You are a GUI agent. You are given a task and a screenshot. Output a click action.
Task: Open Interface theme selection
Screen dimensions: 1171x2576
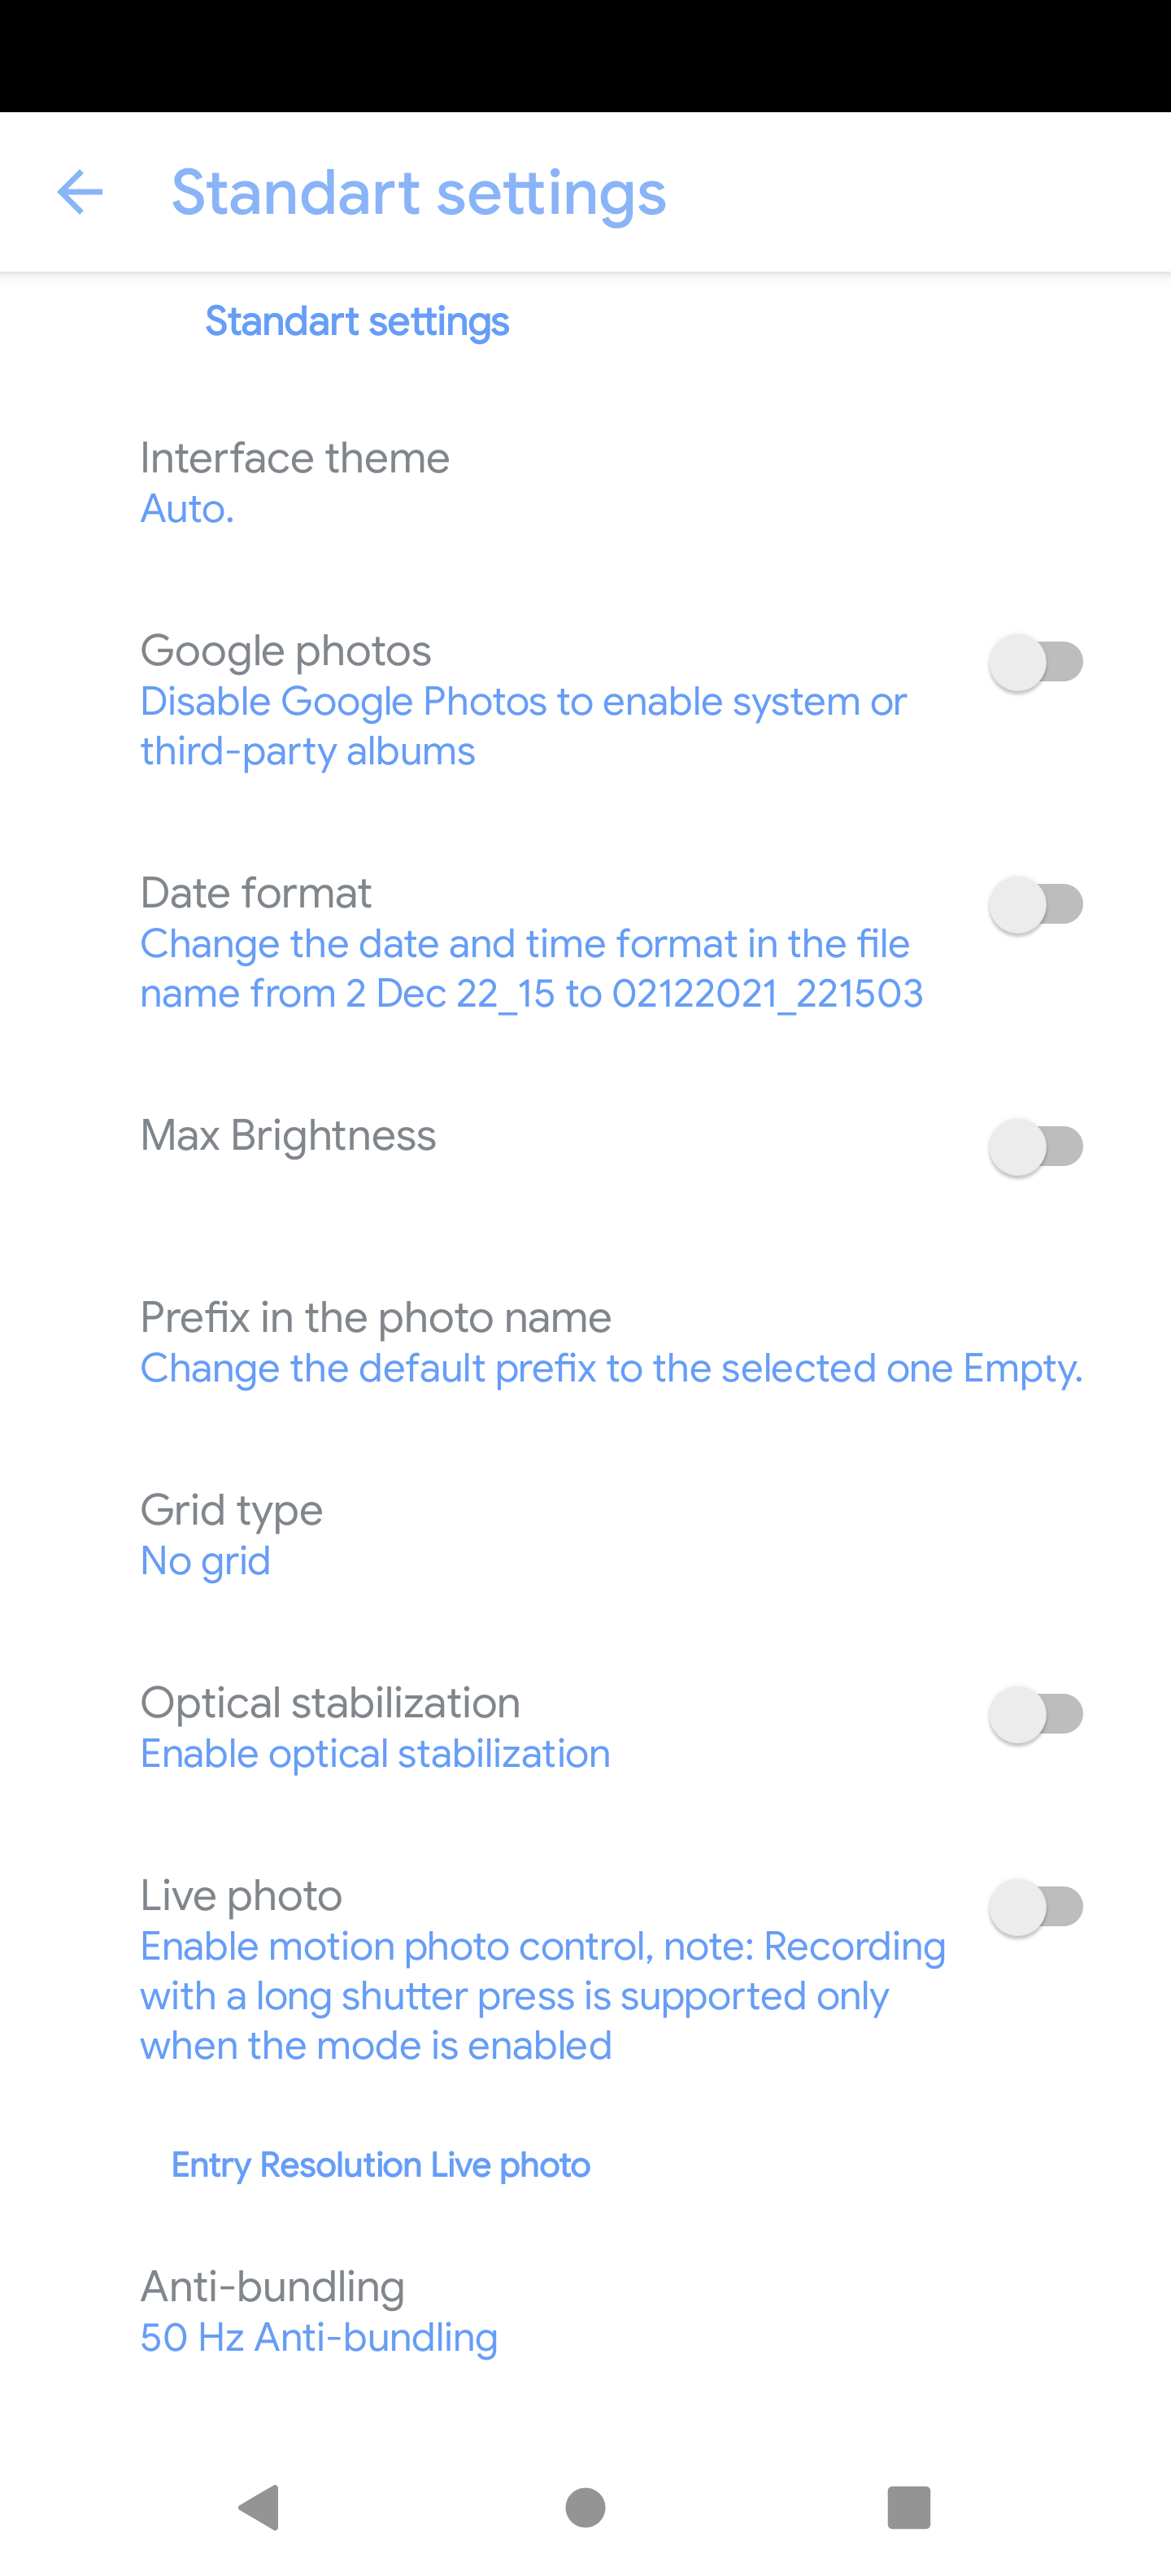click(x=585, y=483)
